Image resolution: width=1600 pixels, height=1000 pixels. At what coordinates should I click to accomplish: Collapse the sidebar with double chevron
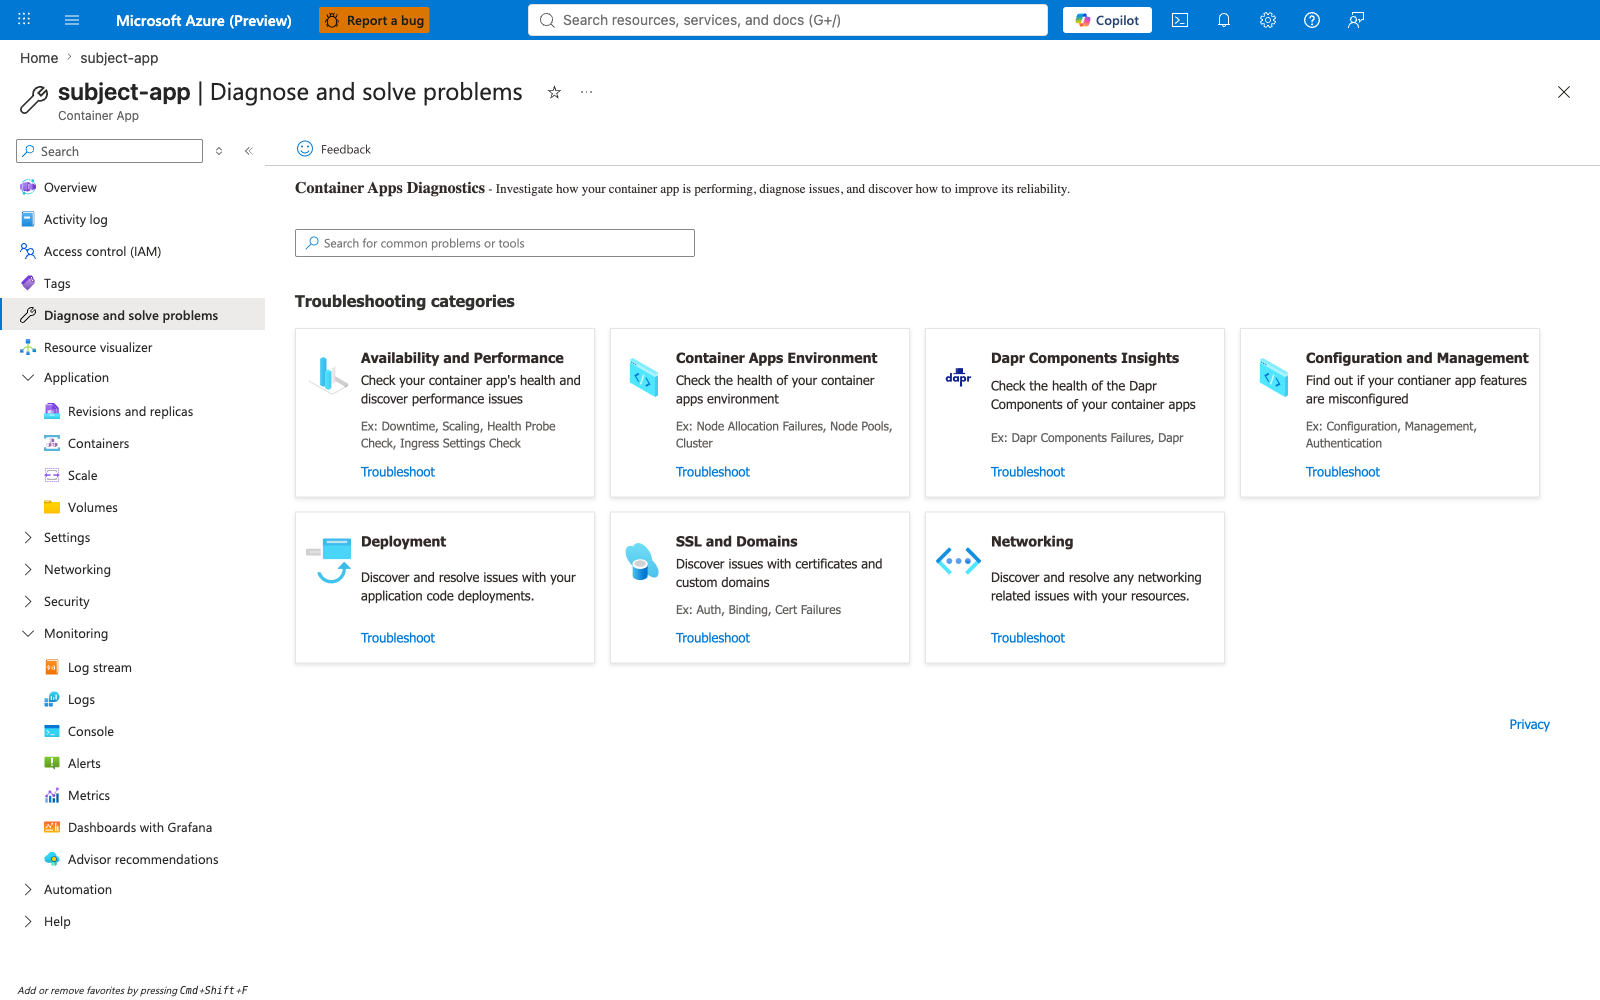248,151
